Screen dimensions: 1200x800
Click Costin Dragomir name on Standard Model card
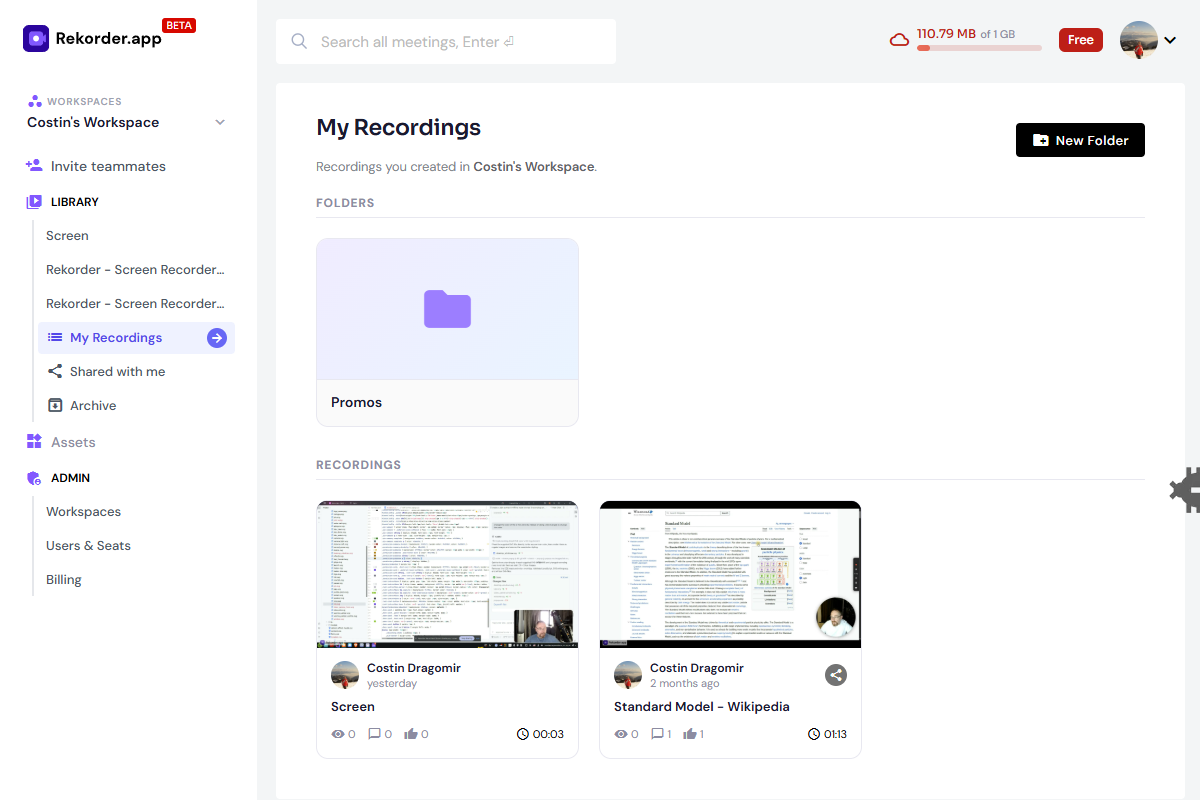point(697,668)
